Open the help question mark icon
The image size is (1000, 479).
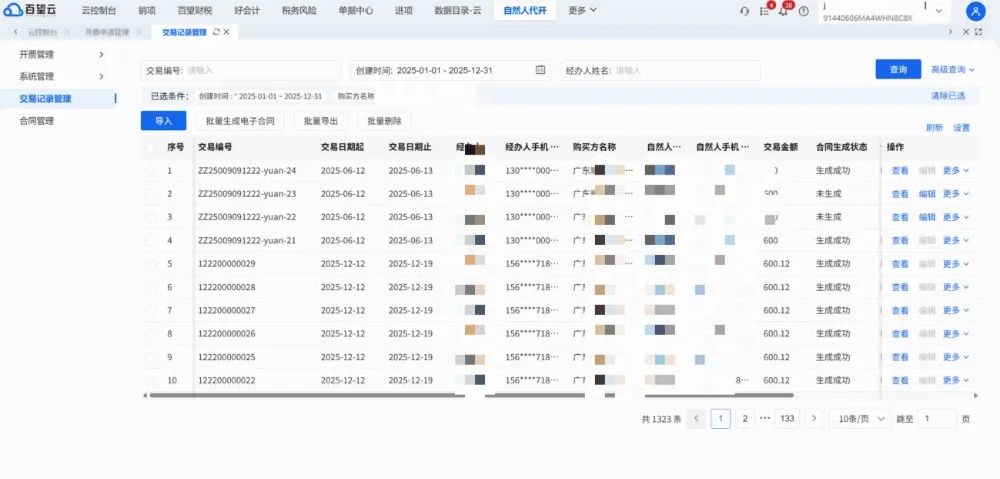804,11
